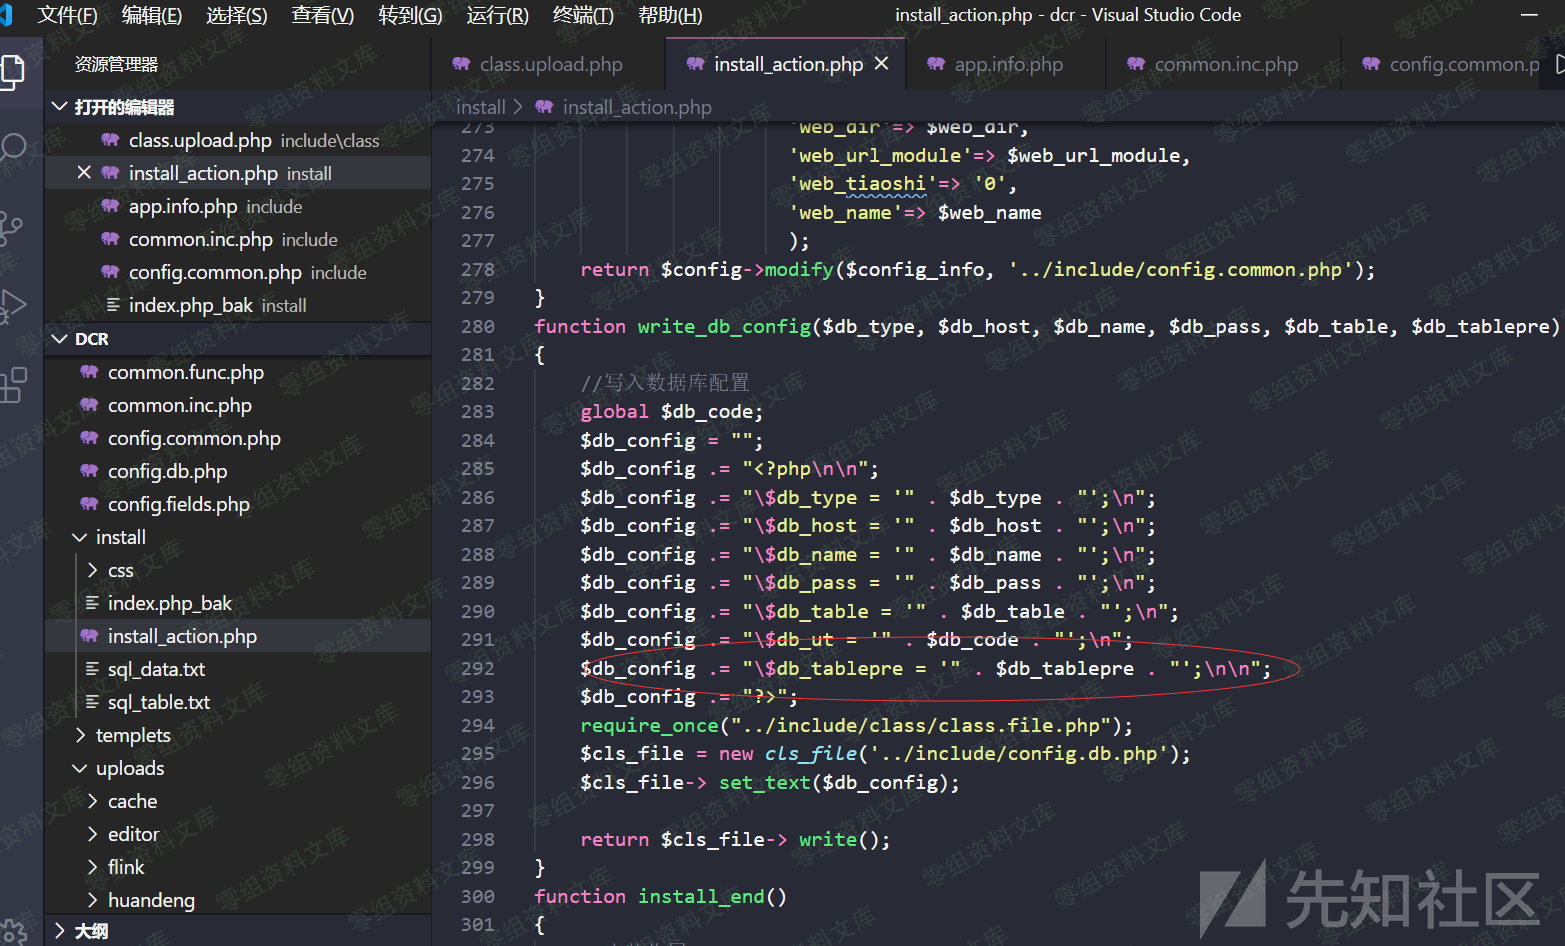
Task: Expand the templets folder
Action: (x=80, y=735)
